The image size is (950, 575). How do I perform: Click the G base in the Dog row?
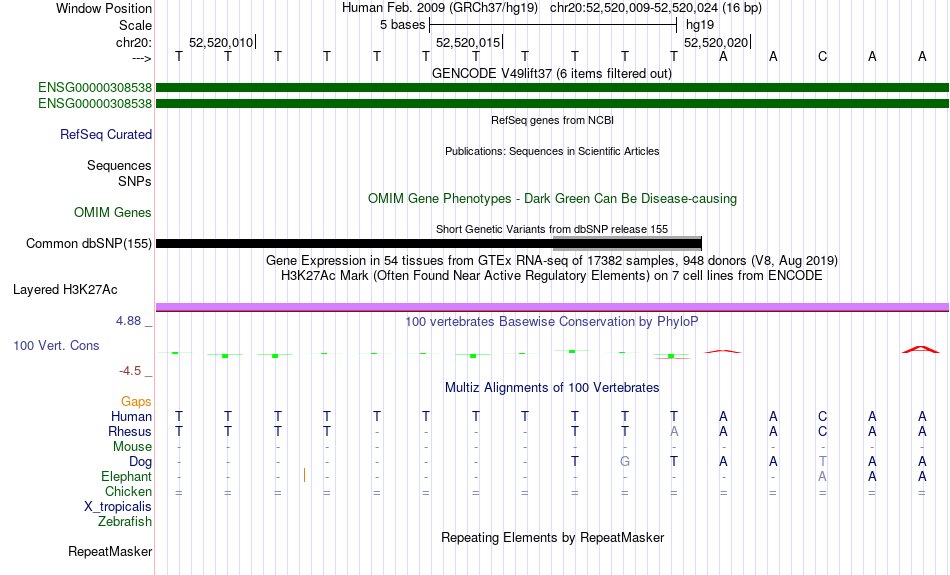tap(625, 461)
